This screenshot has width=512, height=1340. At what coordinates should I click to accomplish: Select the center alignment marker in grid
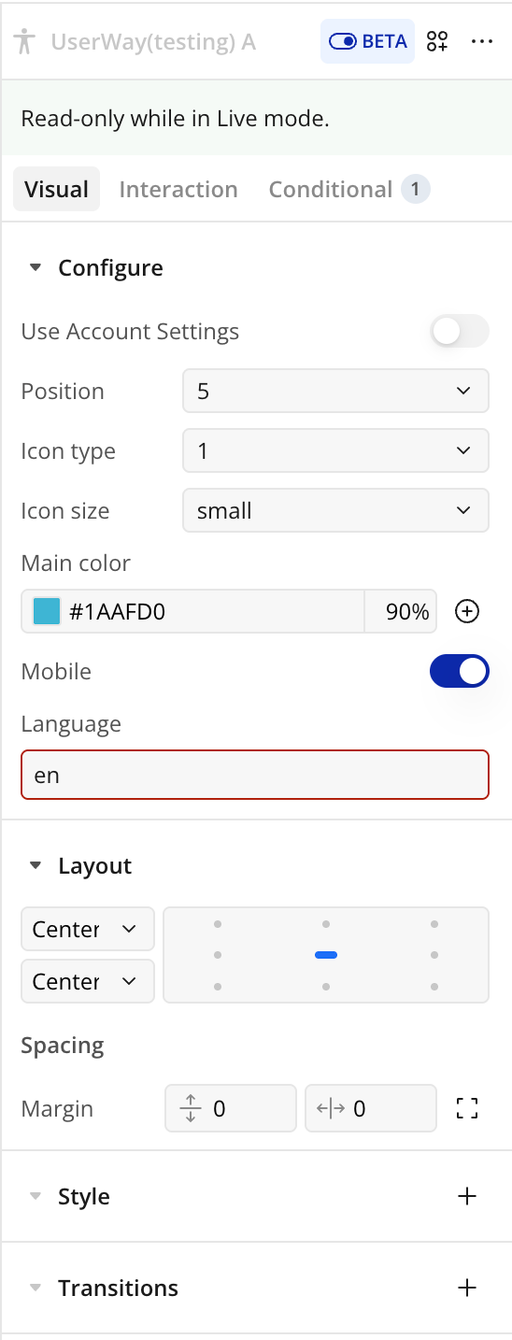pyautogui.click(x=326, y=955)
